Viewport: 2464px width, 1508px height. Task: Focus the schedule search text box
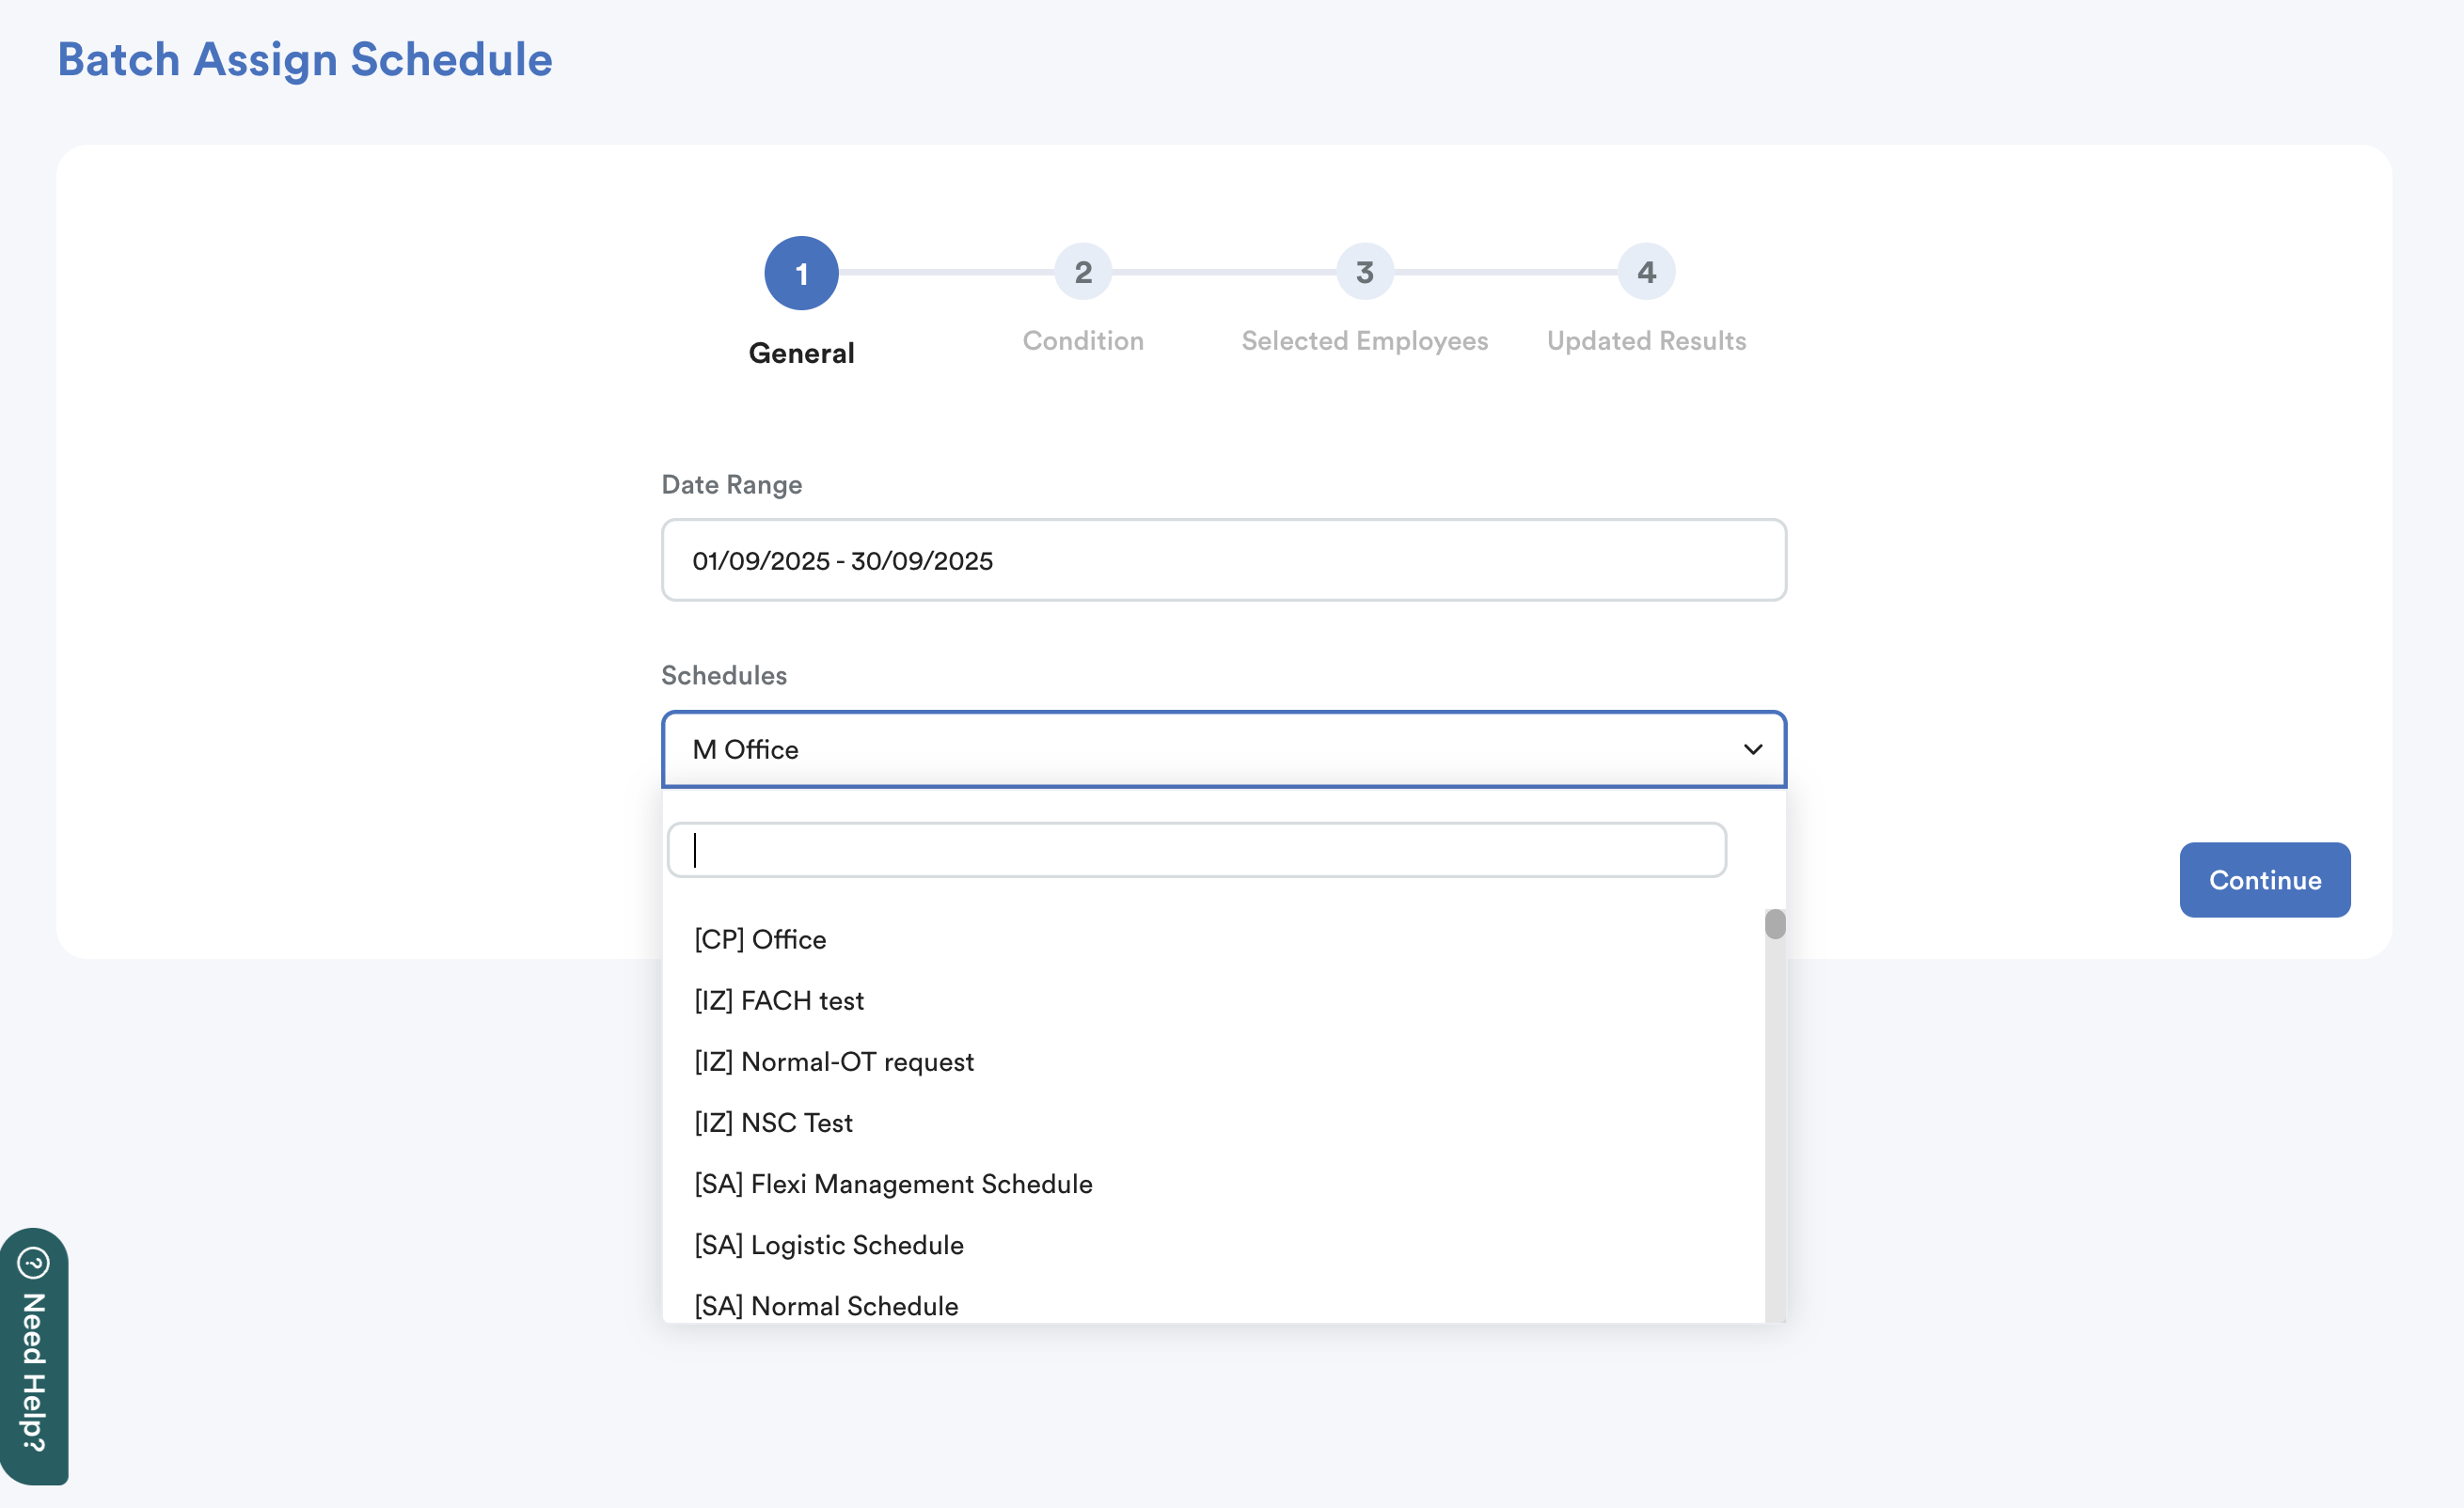[x=1196, y=850]
